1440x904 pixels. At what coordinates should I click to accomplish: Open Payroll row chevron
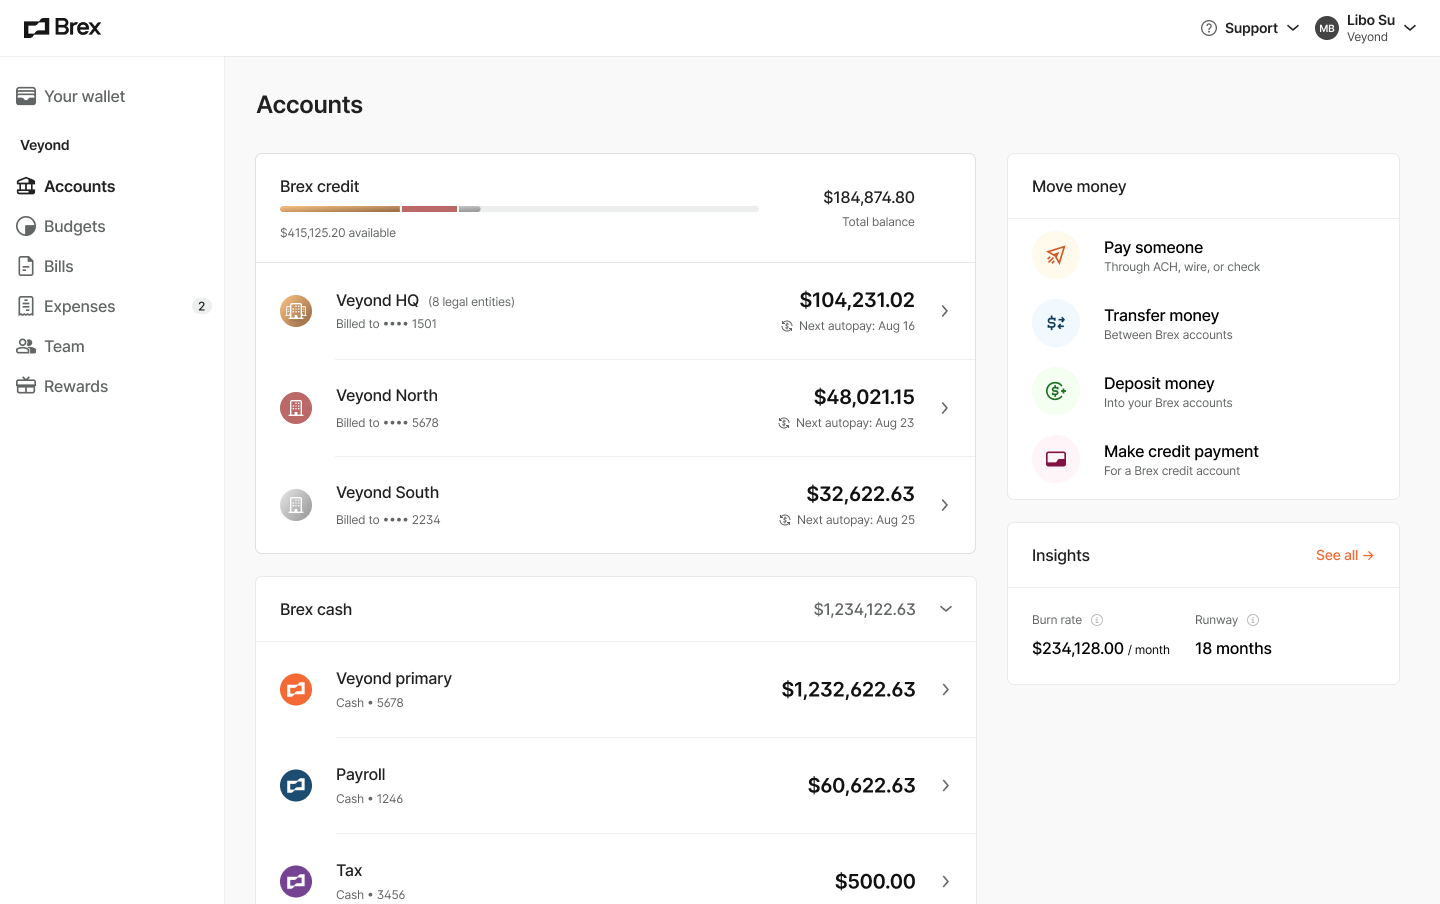(x=945, y=786)
